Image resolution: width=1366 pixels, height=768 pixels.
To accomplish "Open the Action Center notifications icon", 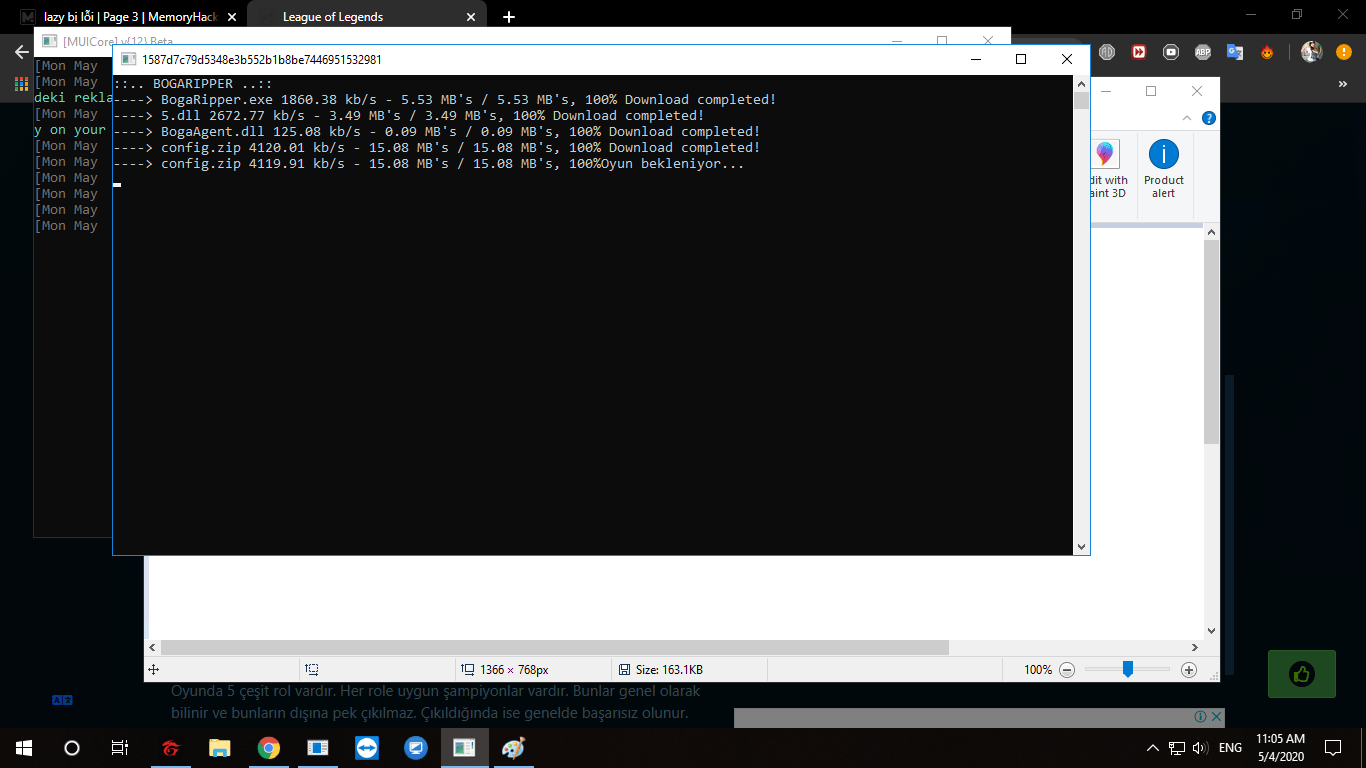I will point(1333,748).
